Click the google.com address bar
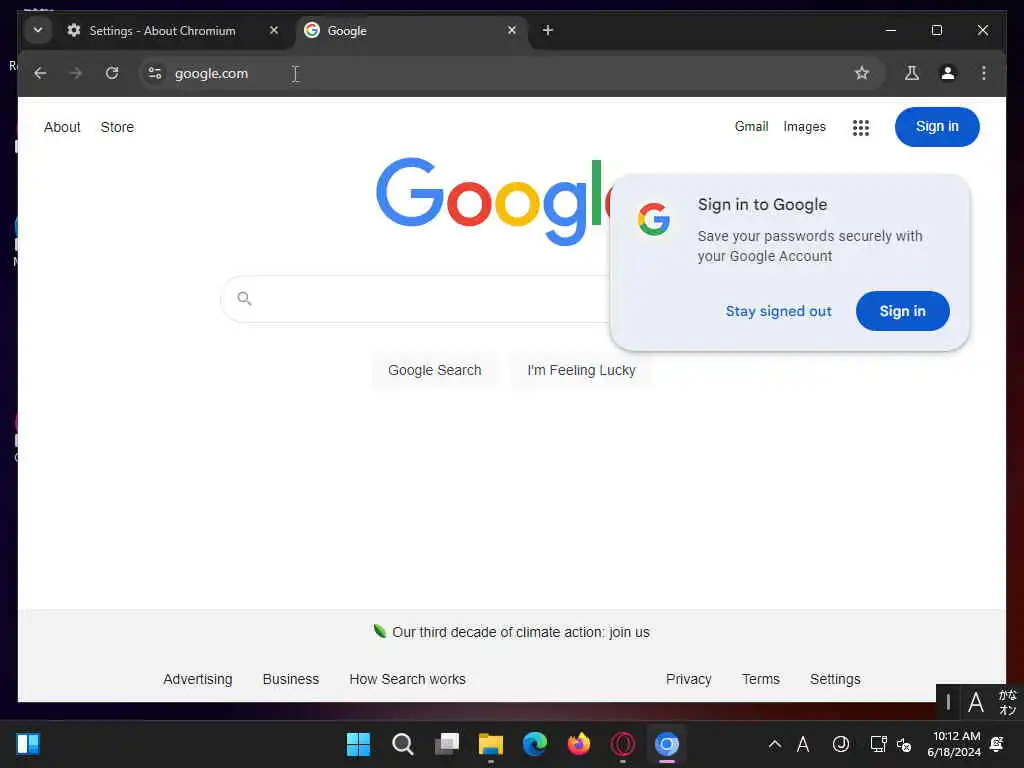1024x768 pixels. click(511, 73)
